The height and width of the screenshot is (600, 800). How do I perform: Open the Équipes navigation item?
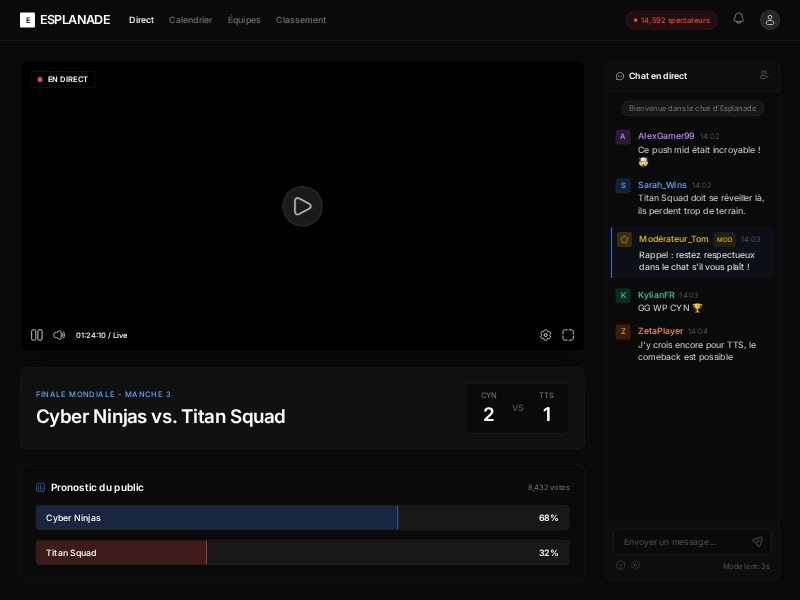click(244, 20)
